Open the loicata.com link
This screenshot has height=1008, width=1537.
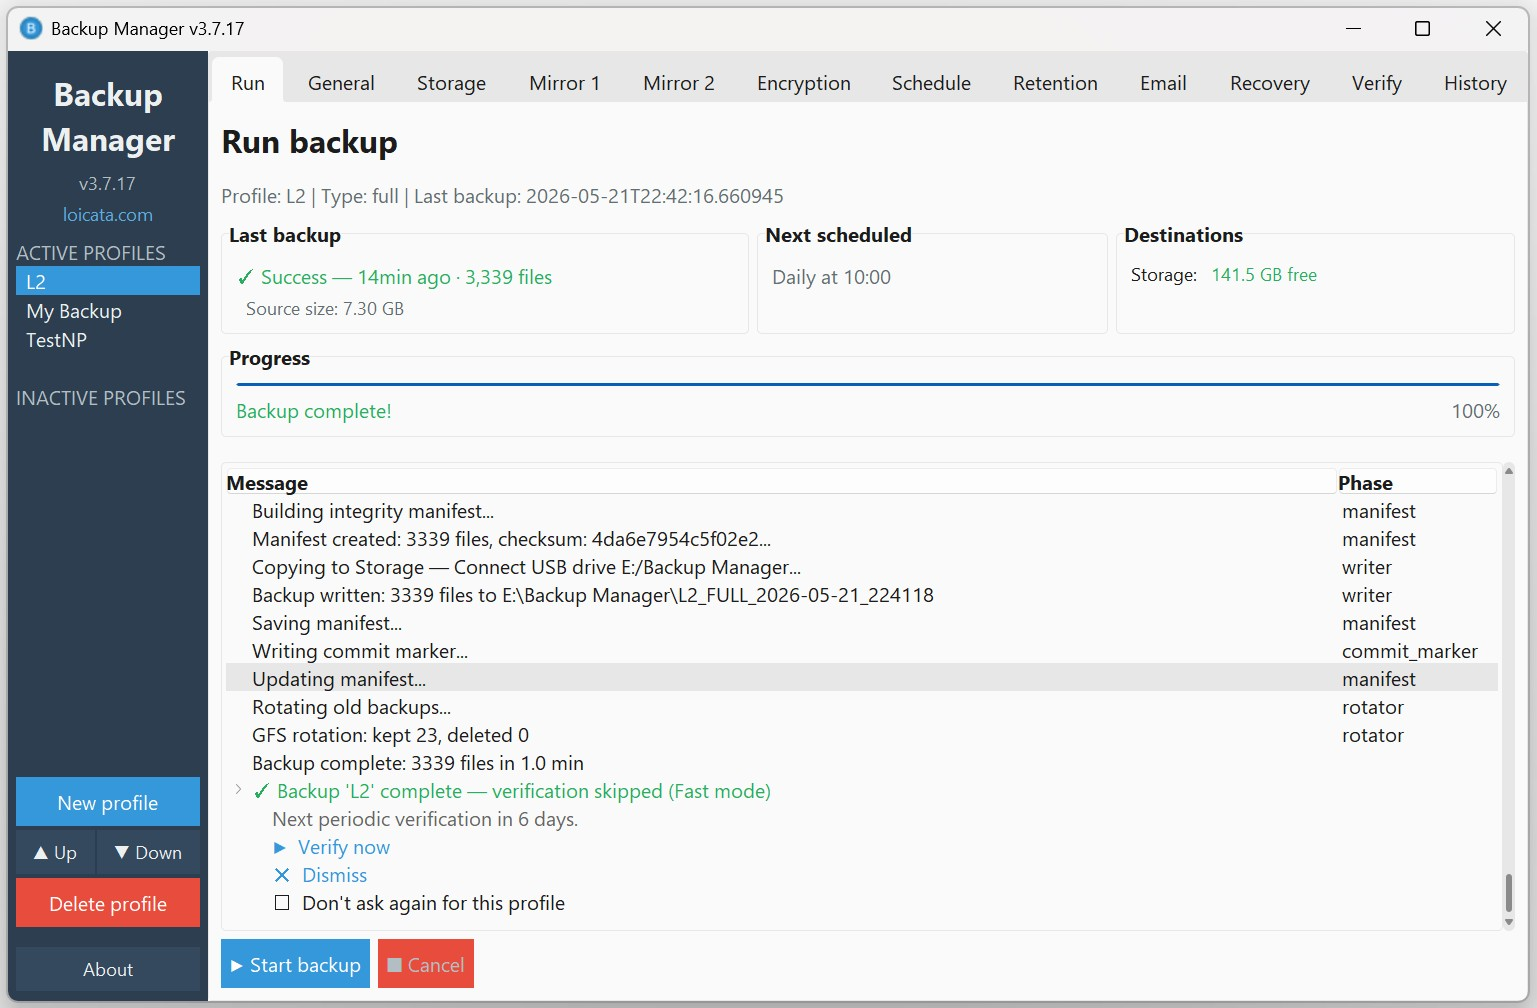click(x=108, y=215)
